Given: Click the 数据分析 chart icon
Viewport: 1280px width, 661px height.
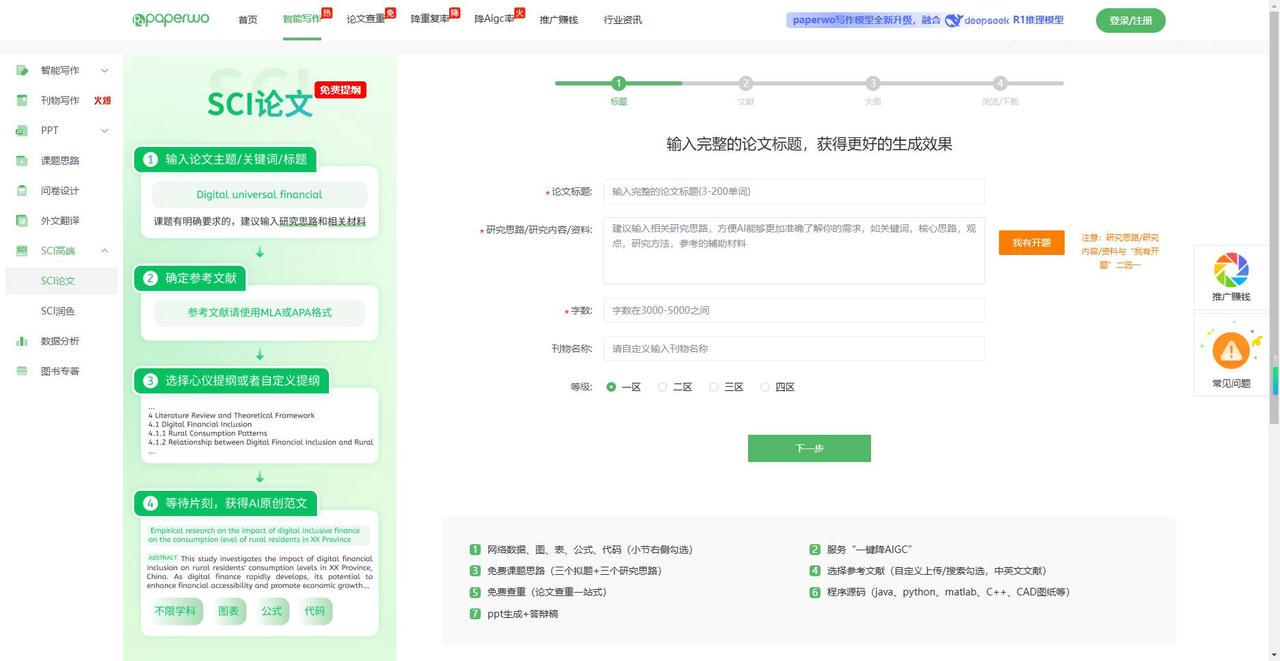Looking at the screenshot, I should (21, 341).
